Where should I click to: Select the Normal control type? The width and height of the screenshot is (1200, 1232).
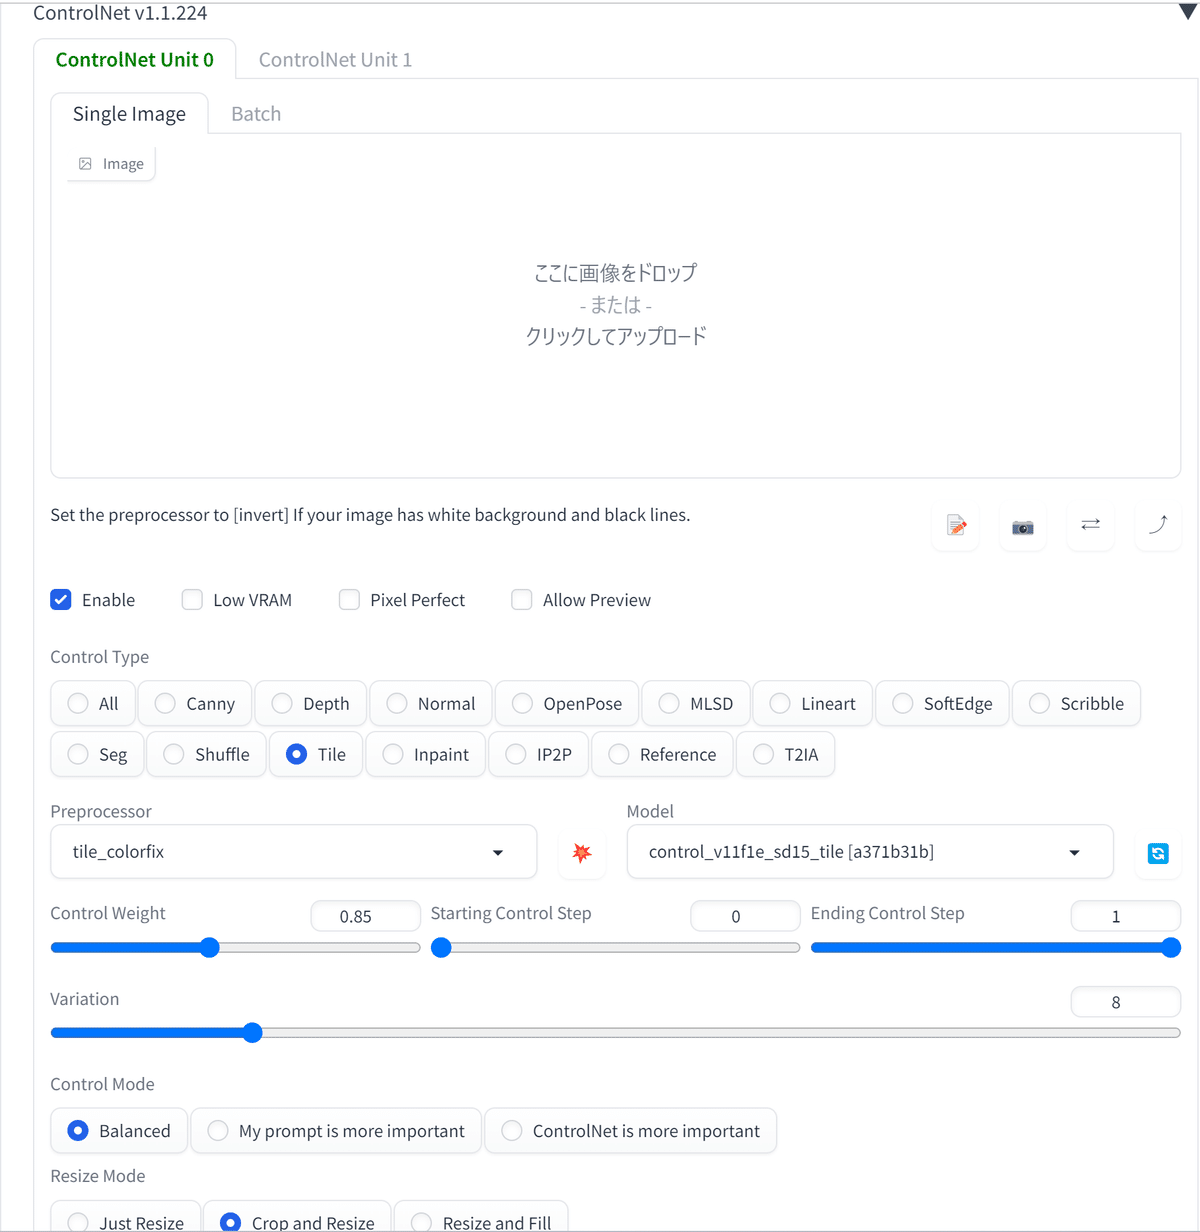tap(431, 703)
